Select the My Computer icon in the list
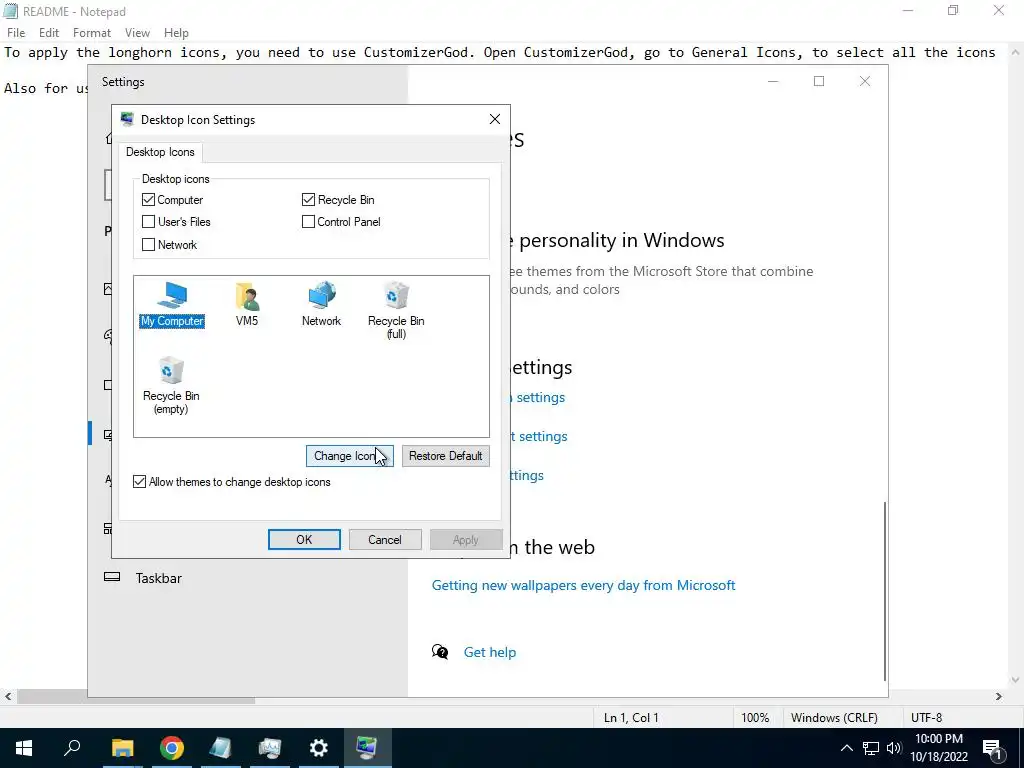This screenshot has height=768, width=1024. click(172, 304)
